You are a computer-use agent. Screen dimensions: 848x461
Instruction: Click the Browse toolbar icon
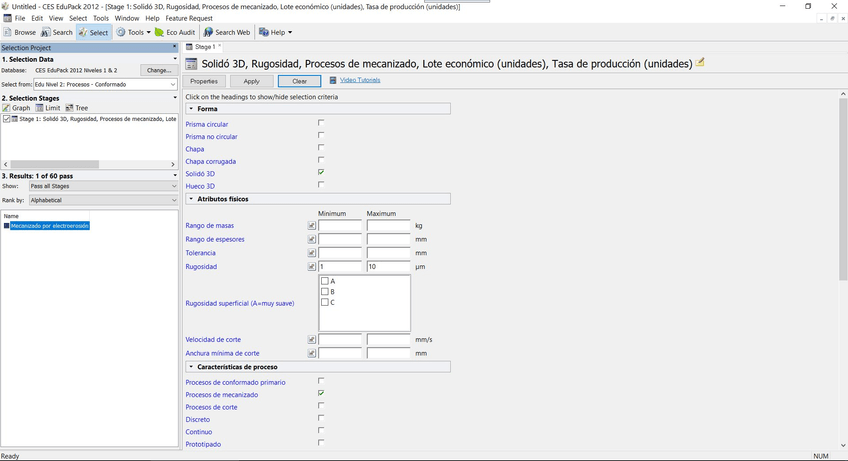(19, 32)
